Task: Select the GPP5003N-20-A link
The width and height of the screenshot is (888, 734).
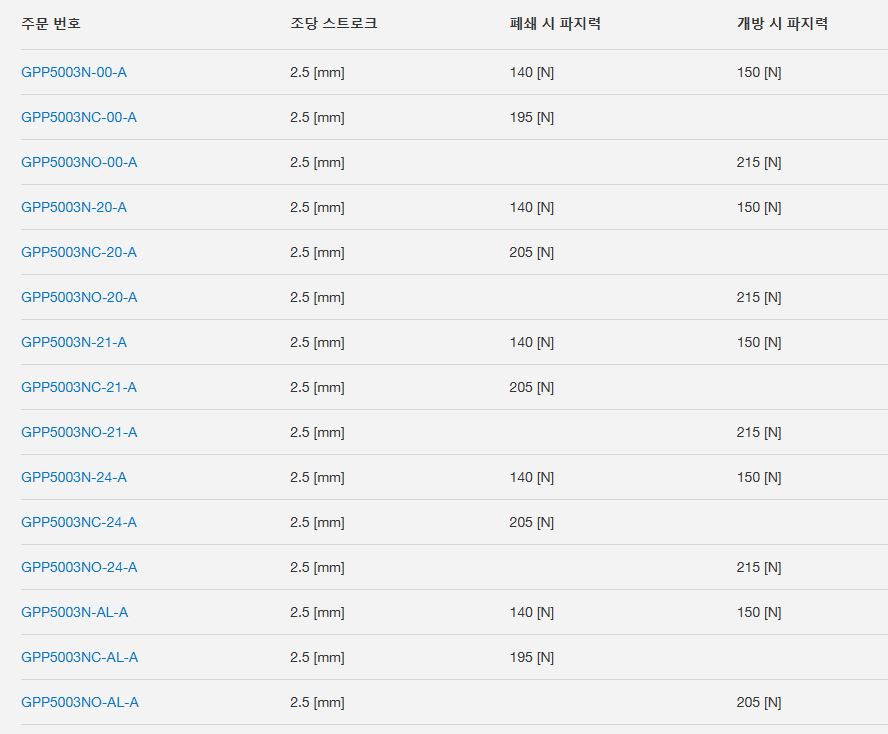Action: 74,207
